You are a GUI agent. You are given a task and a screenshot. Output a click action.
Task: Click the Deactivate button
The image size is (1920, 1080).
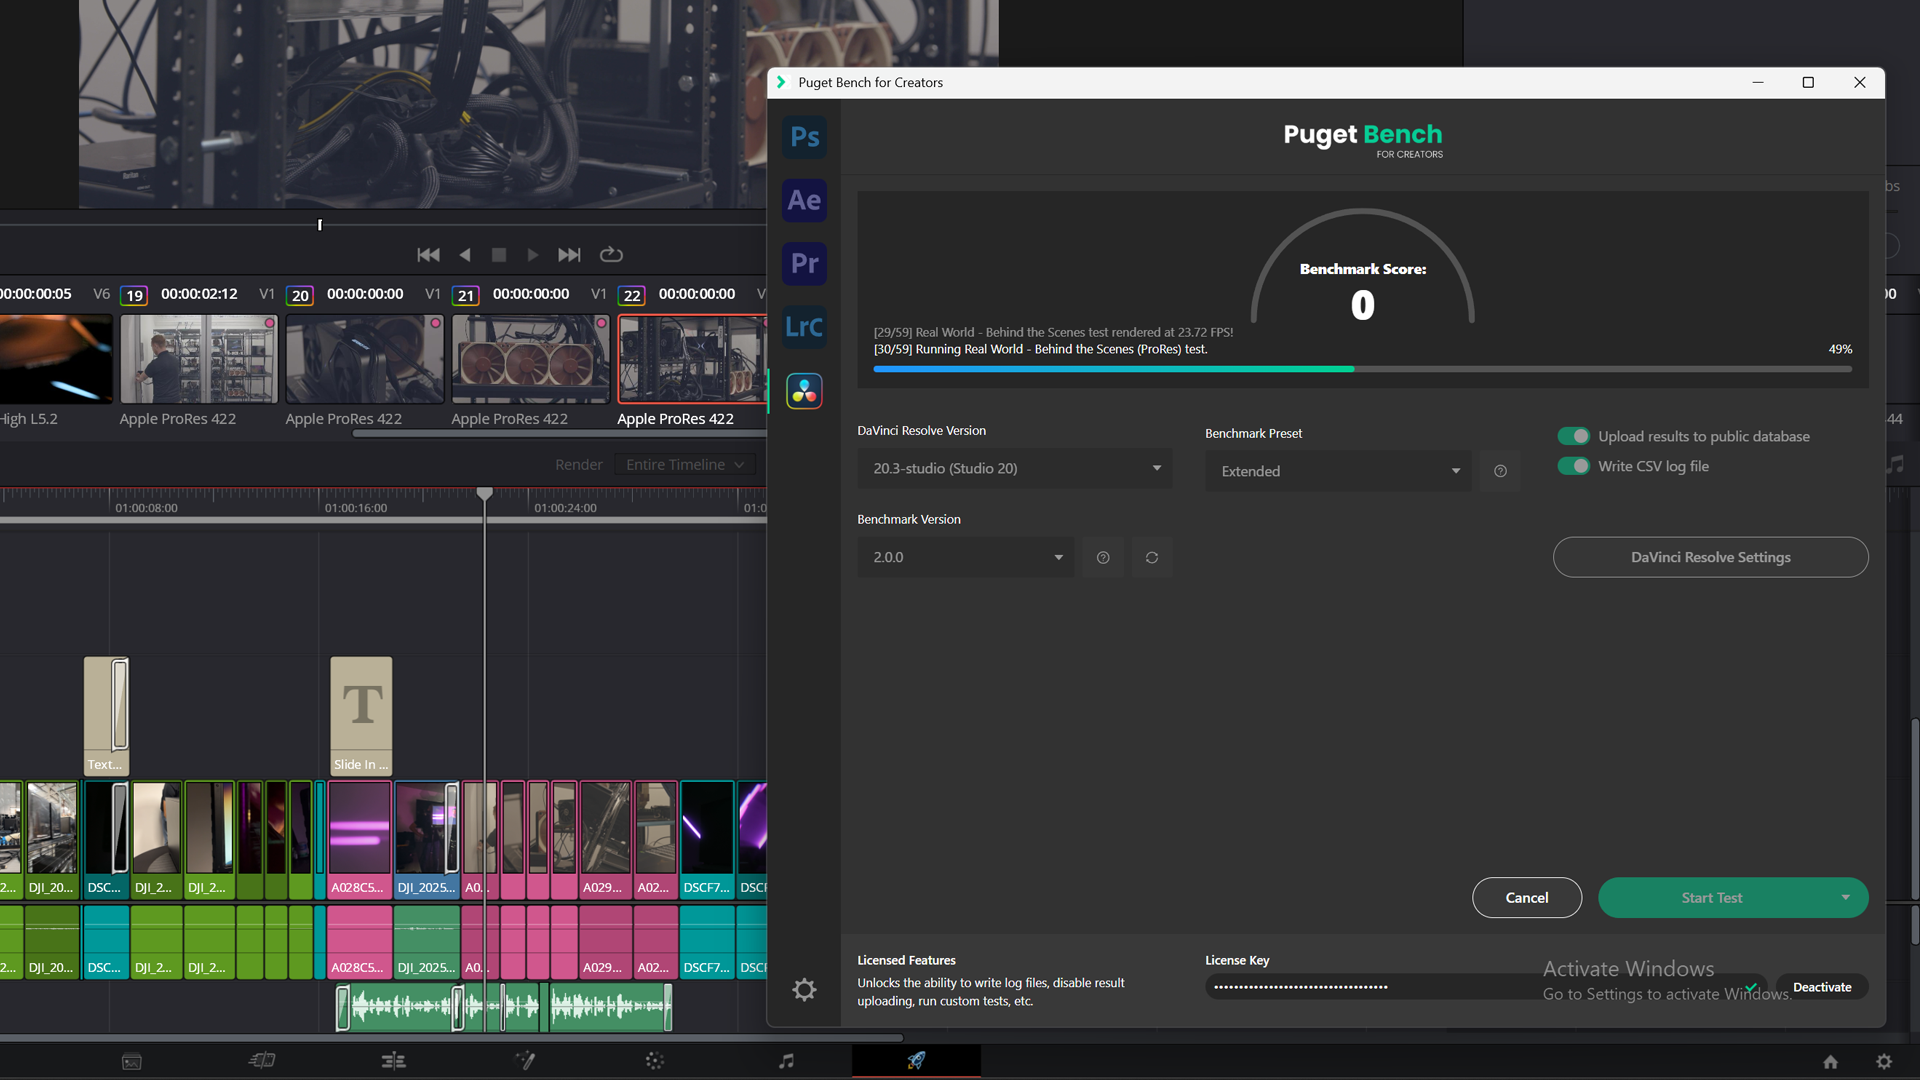[1821, 987]
